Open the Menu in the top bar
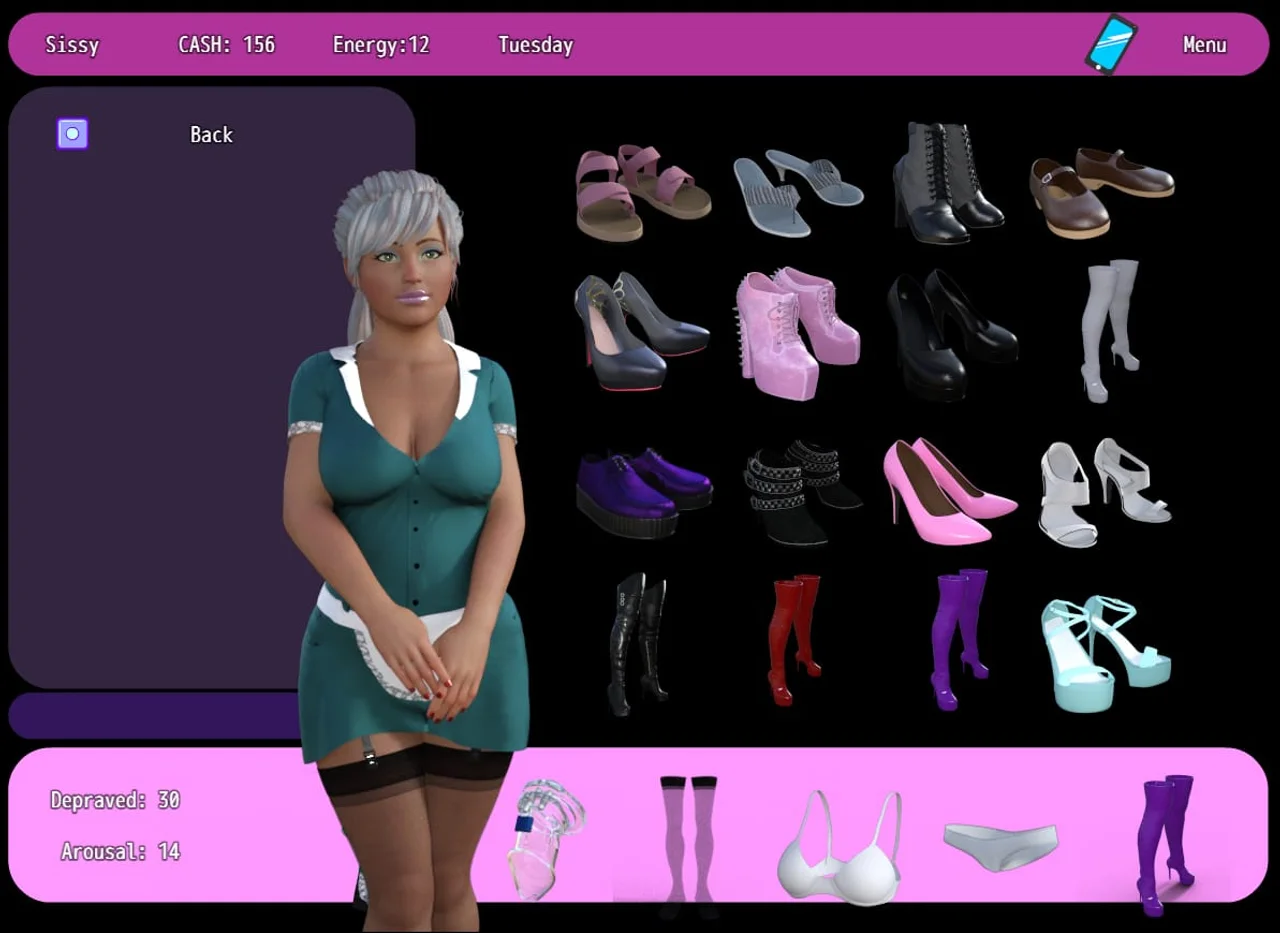The height and width of the screenshot is (933, 1280). (x=1204, y=45)
